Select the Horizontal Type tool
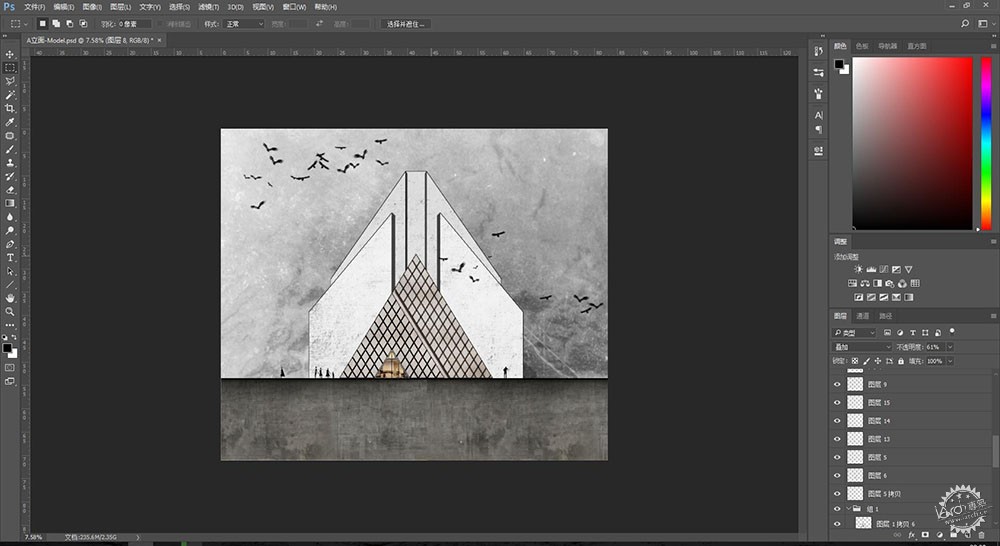Screen dimensions: 1000x546 pos(10,258)
